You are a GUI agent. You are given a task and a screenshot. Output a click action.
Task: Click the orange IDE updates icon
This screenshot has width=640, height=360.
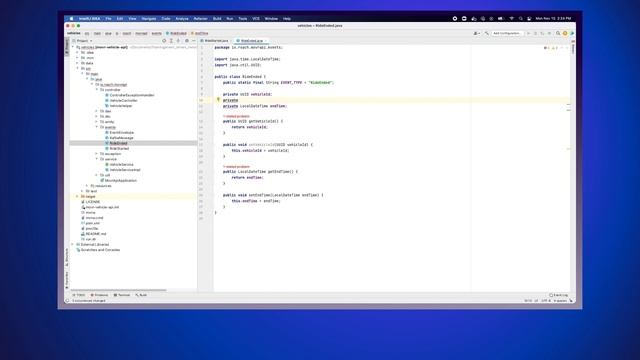click(x=565, y=33)
